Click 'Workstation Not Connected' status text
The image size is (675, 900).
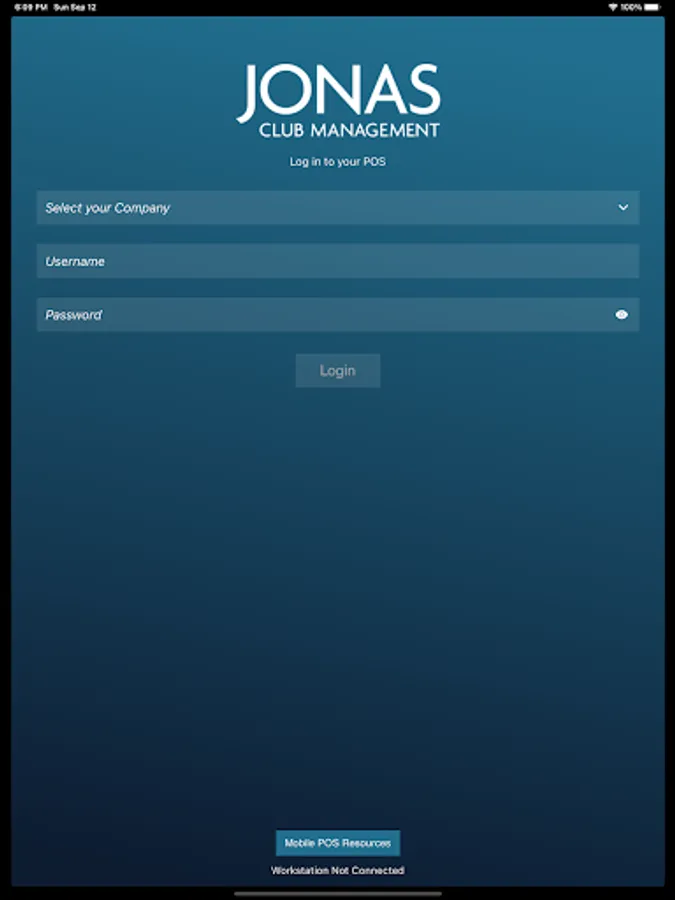(338, 870)
